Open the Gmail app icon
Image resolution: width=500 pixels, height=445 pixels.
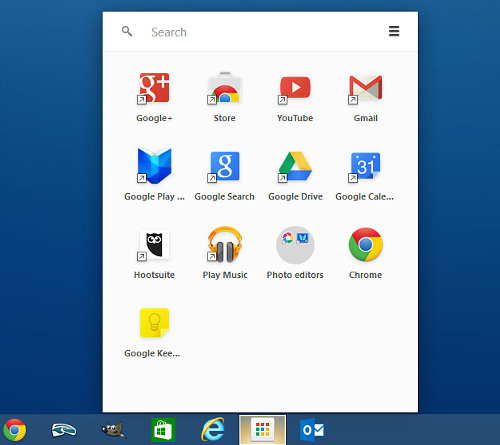[x=366, y=88]
